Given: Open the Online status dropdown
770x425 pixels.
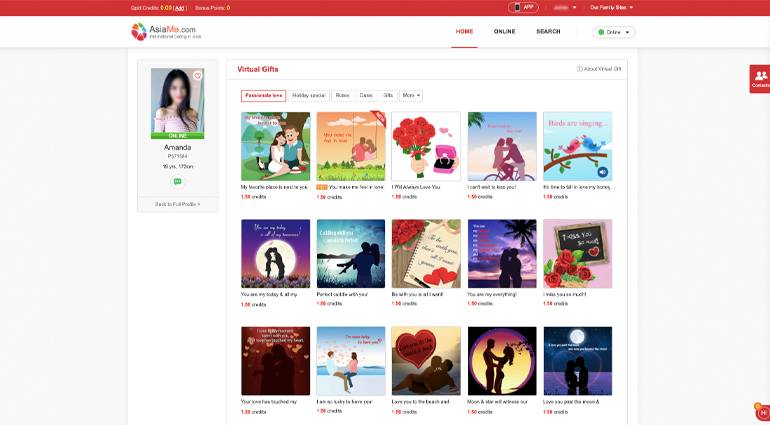Looking at the screenshot, I should point(614,32).
